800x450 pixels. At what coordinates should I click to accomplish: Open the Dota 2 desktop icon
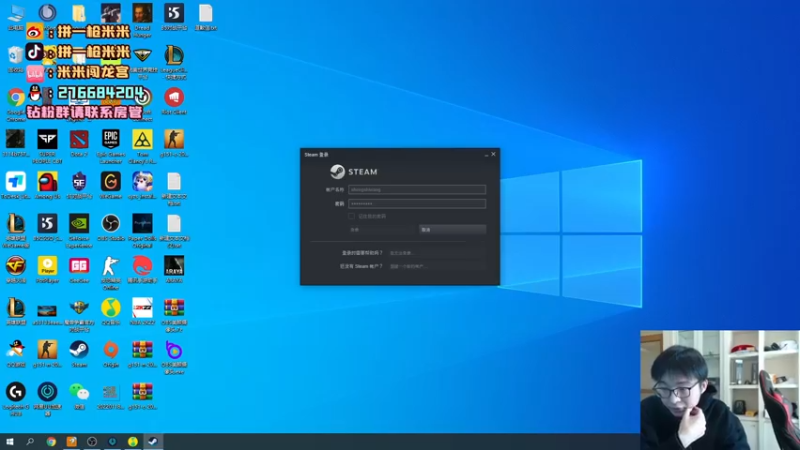coord(79,139)
